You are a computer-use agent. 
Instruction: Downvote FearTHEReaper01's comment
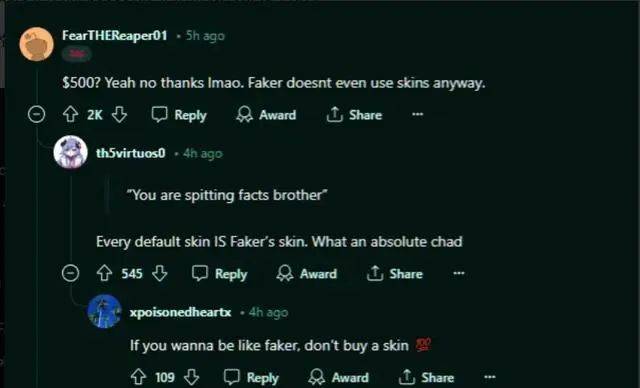[x=119, y=115]
